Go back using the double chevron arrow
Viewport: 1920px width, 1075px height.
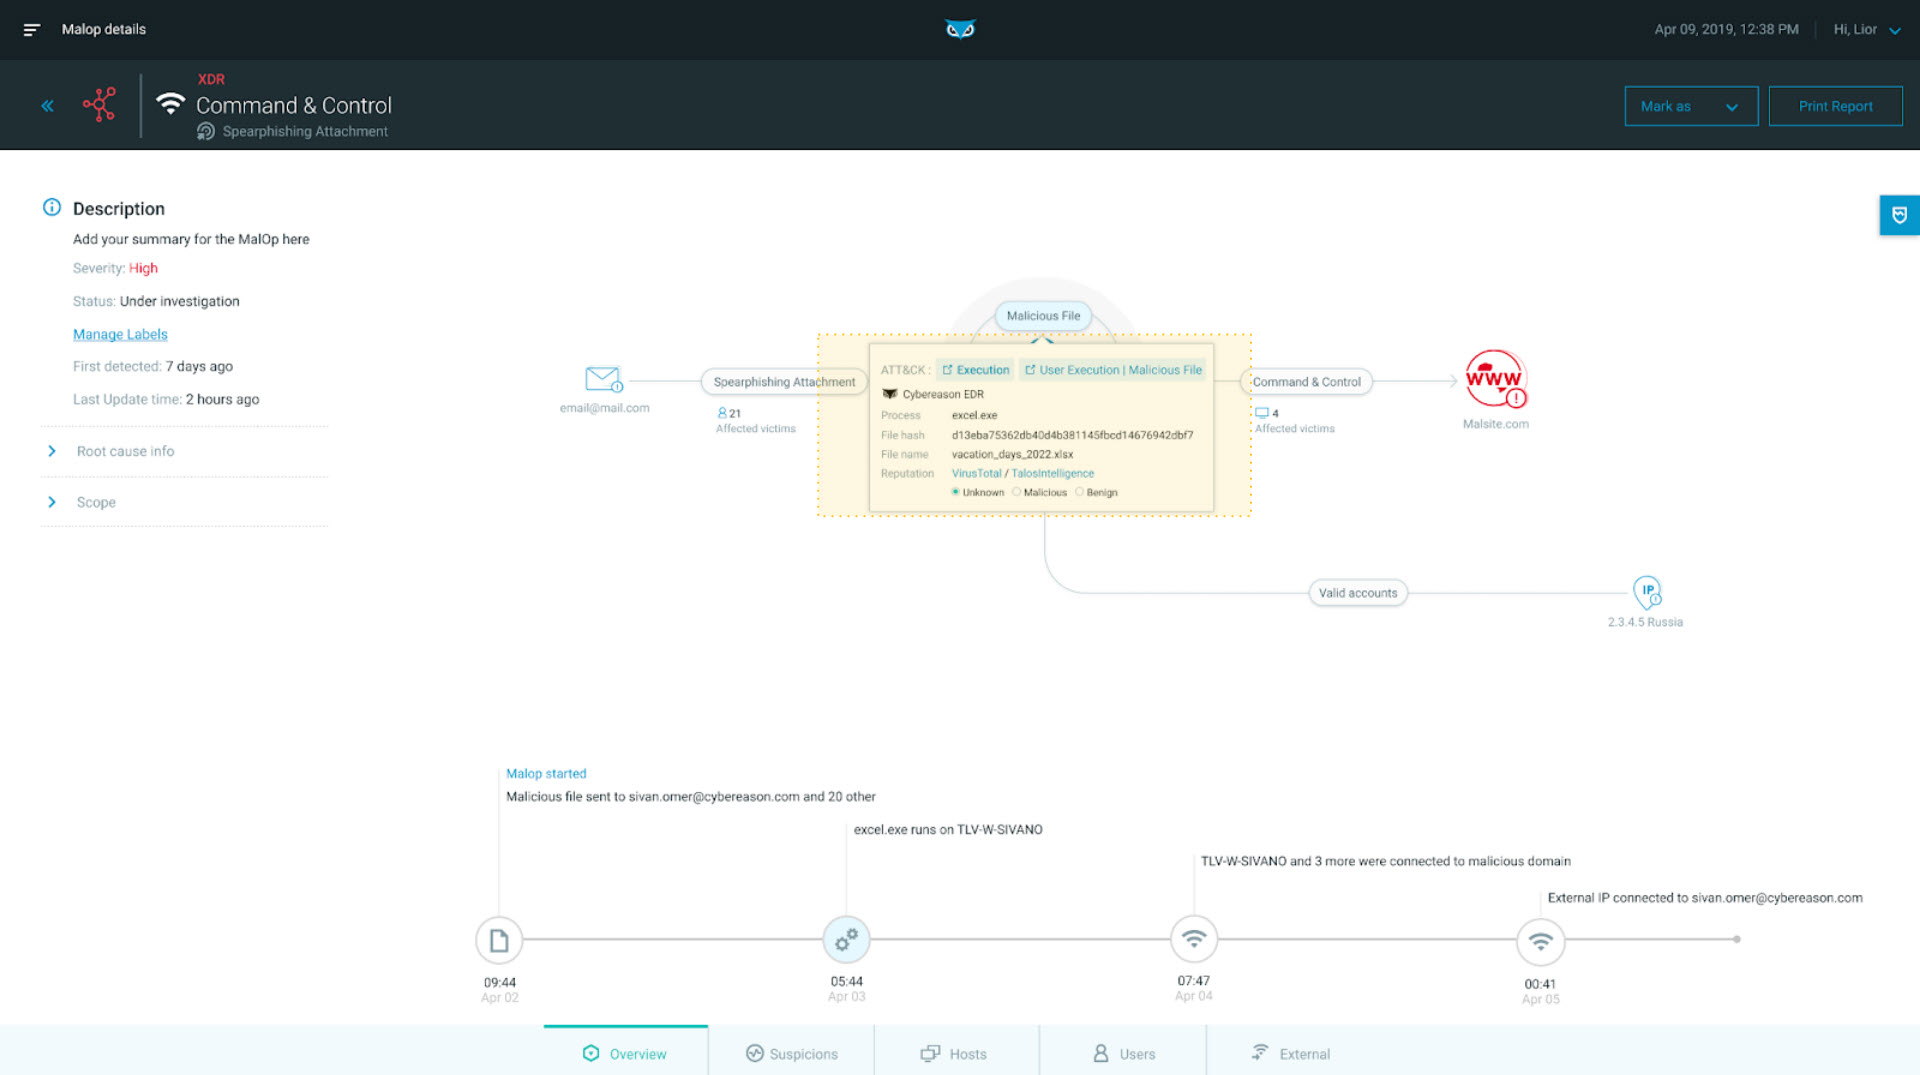[47, 106]
